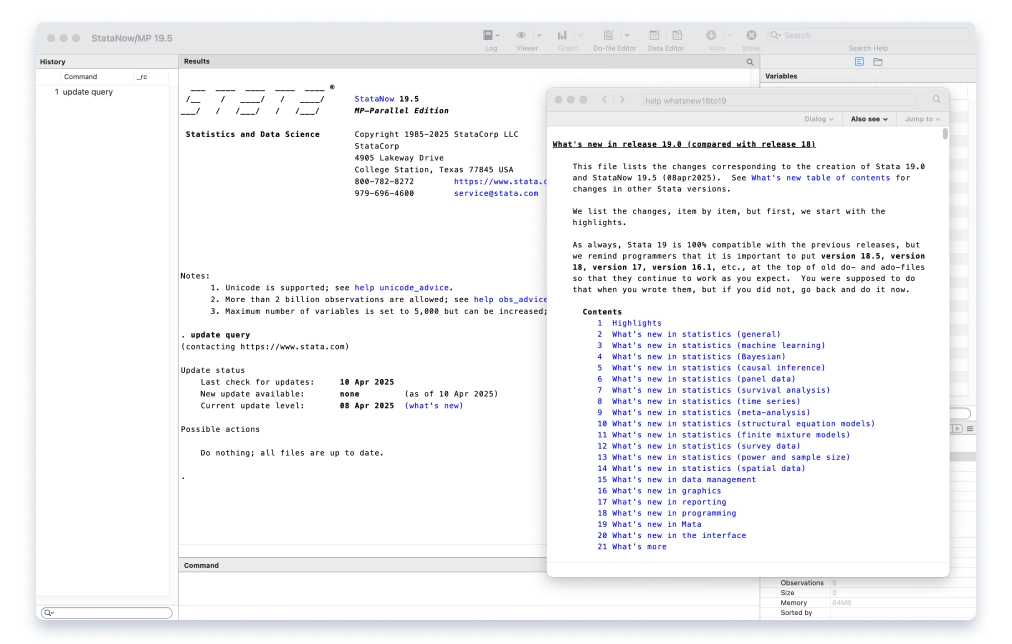Open the Highlights contents link
This screenshot has width=1012, height=644.
[636, 323]
